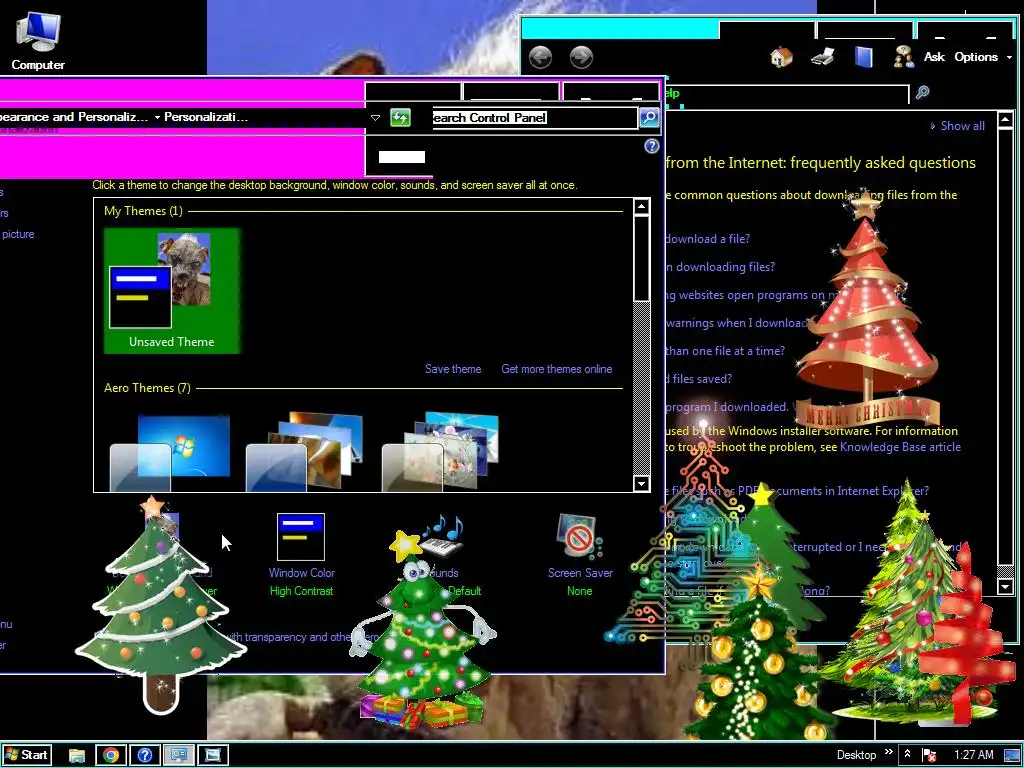This screenshot has width=1024, height=768.
Task: Click Save theme link
Action: point(453,369)
